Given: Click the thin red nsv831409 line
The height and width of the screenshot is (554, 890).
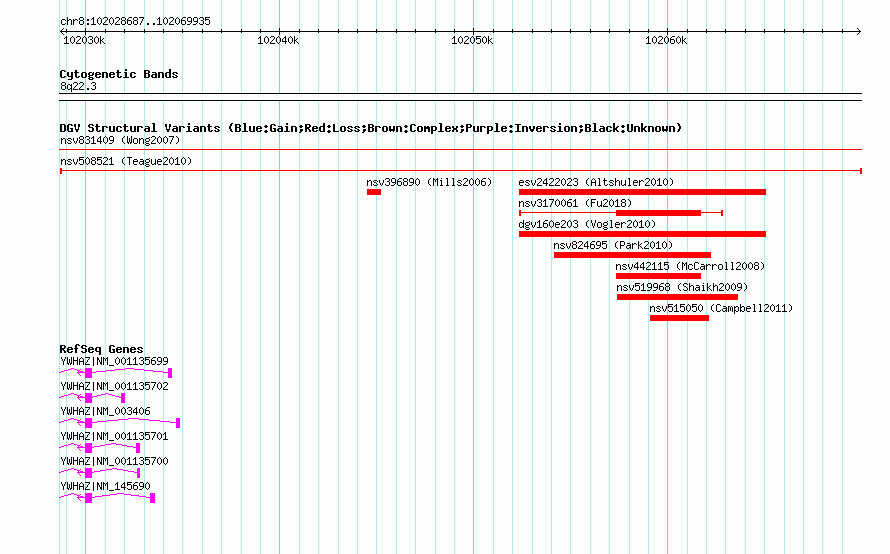Looking at the screenshot, I should pyautogui.click(x=460, y=150).
